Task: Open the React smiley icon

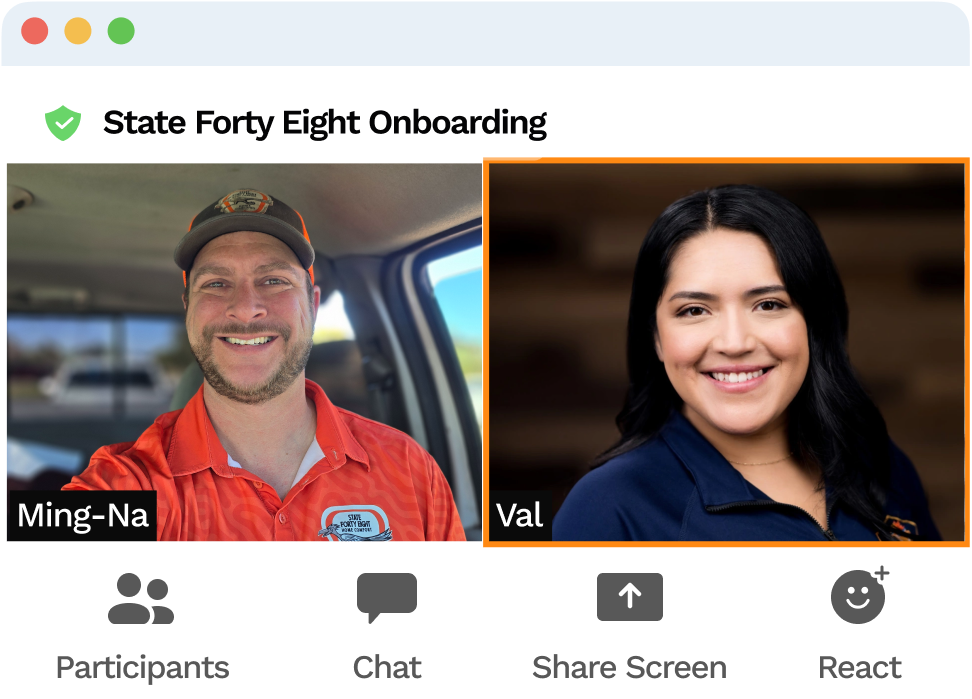Action: pyautogui.click(x=860, y=595)
